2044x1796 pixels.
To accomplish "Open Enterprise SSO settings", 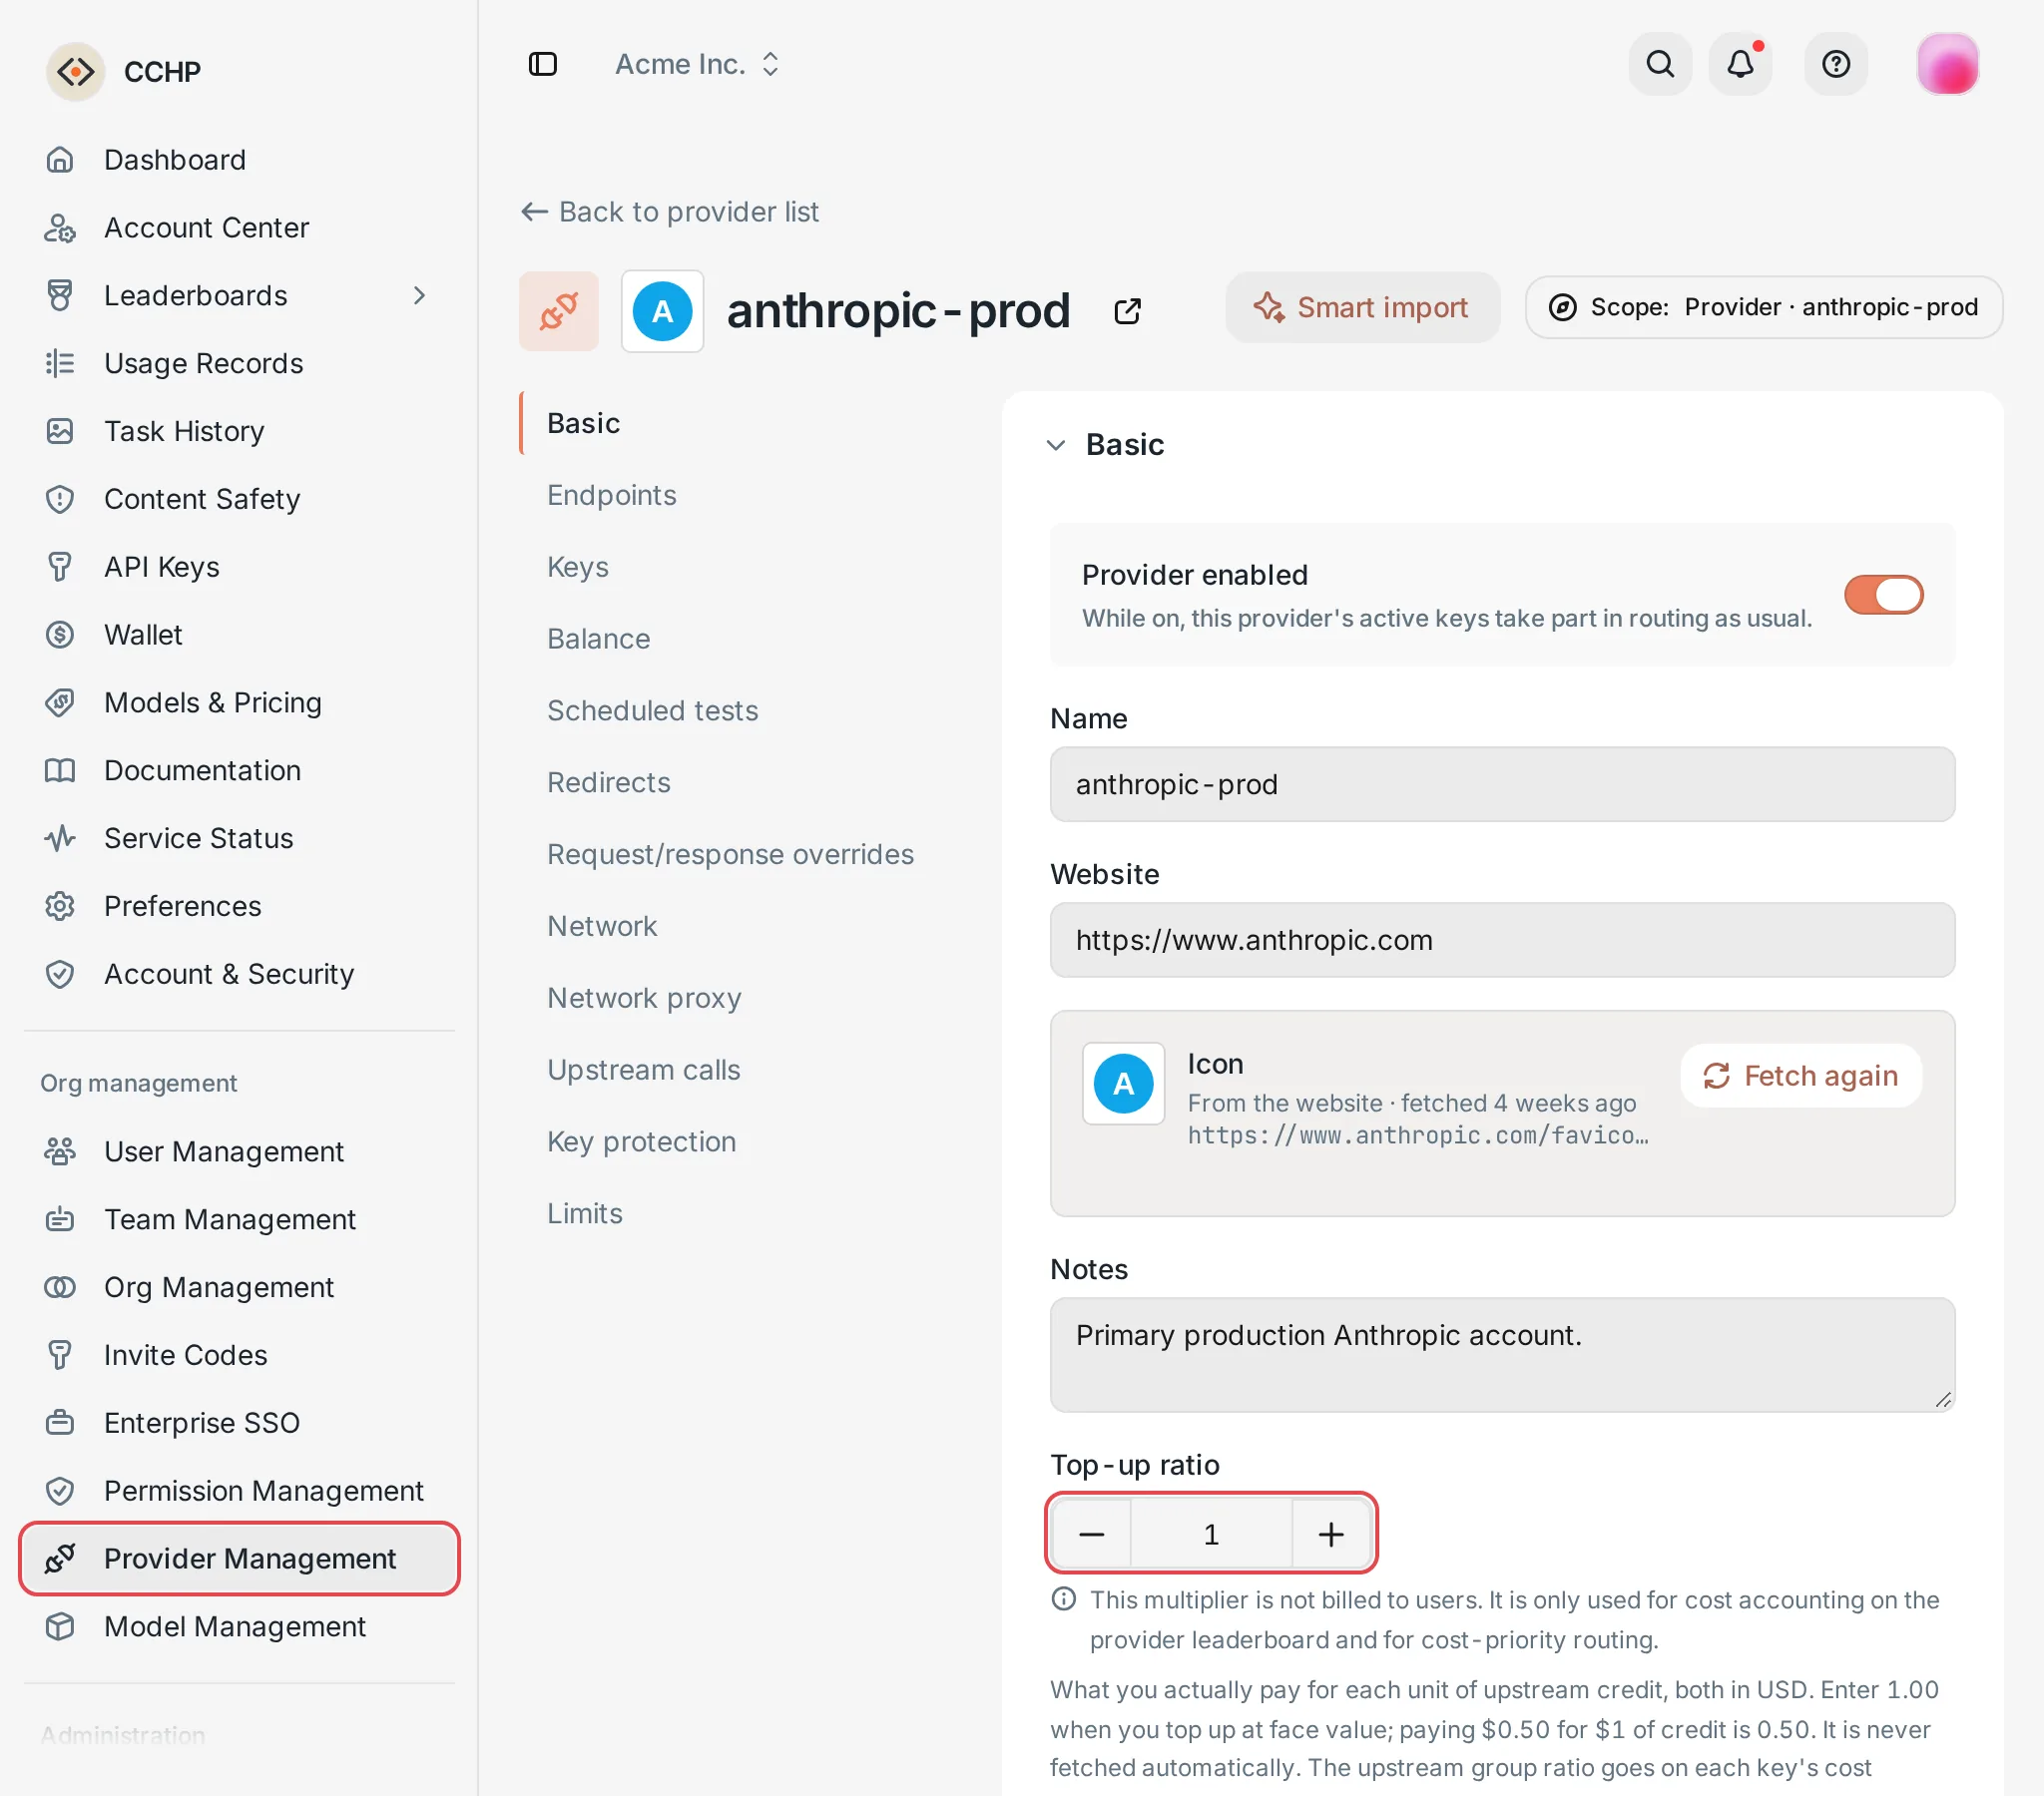I will point(239,1422).
